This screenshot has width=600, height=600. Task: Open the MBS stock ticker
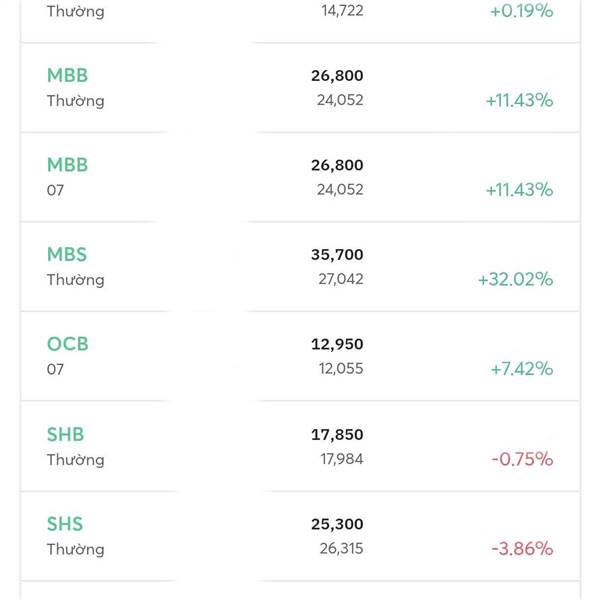[x=67, y=254]
